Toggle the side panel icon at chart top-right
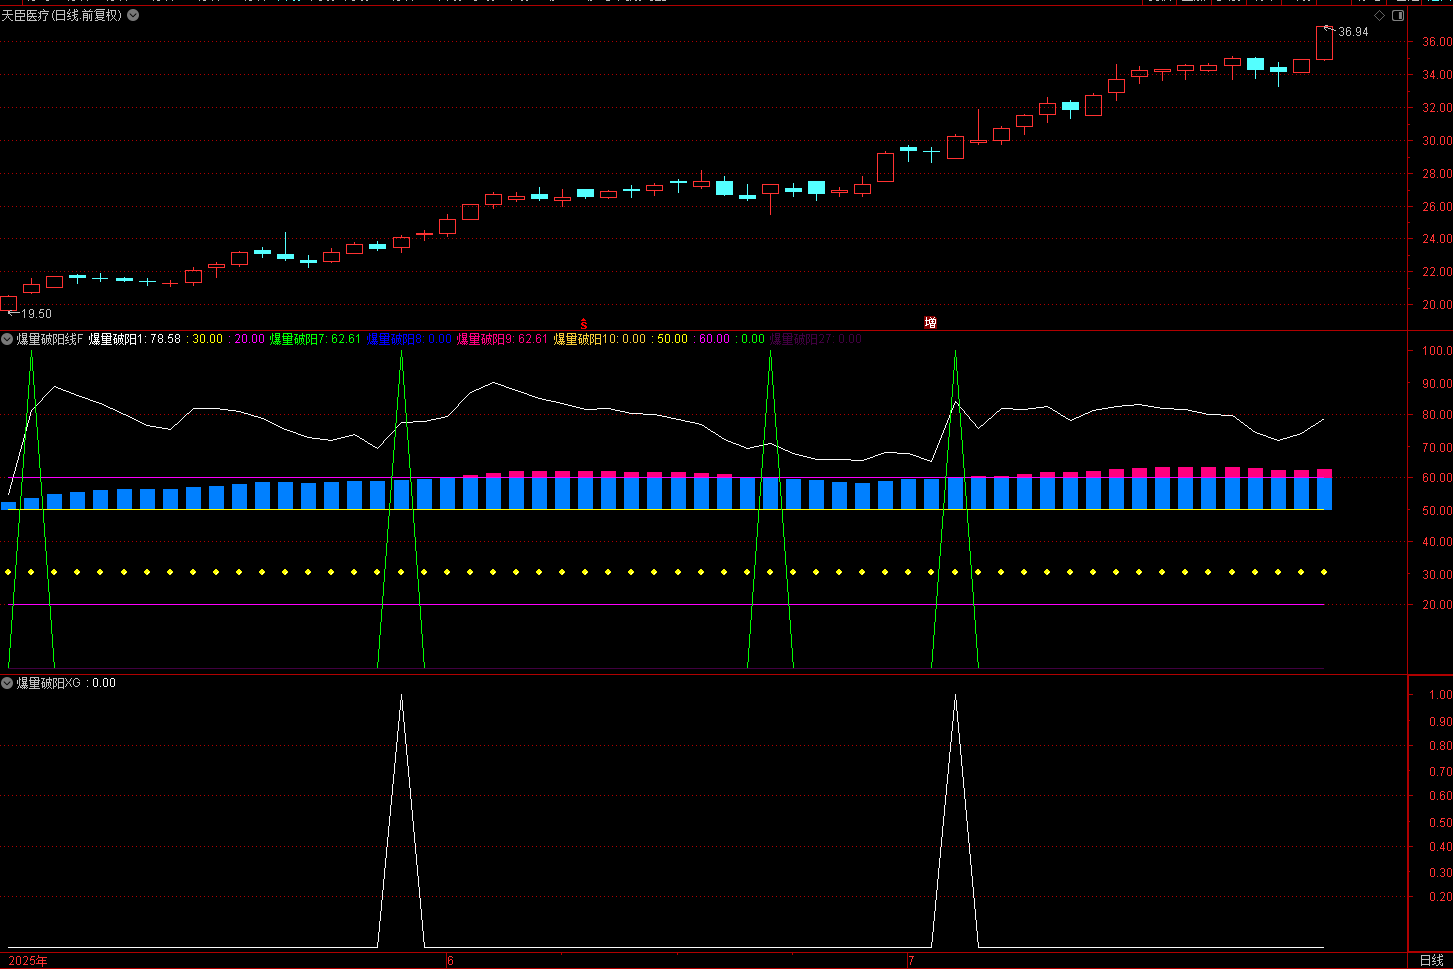Viewport: 1453px width, 969px height. pyautogui.click(x=1398, y=15)
